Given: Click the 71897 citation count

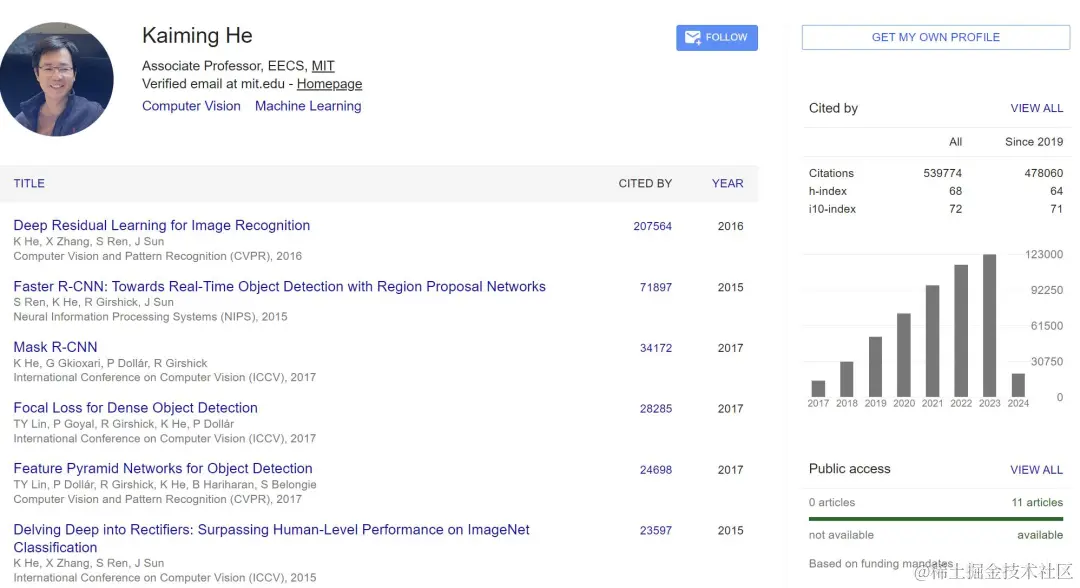Looking at the screenshot, I should 656,287.
